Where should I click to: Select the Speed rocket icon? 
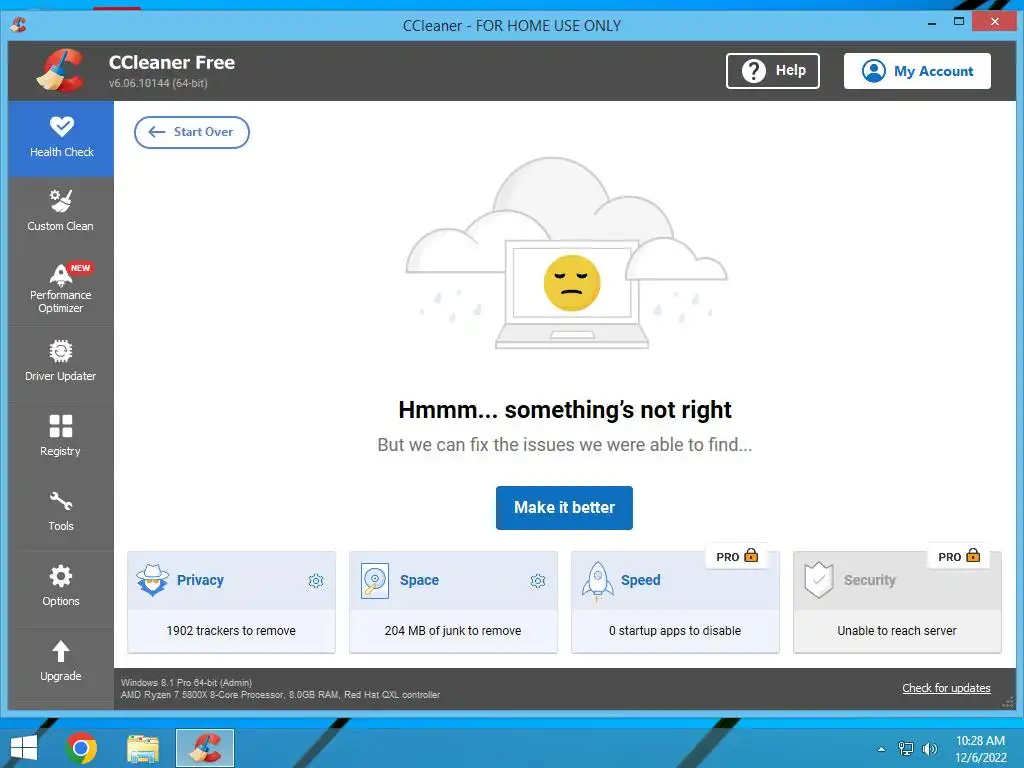(x=598, y=581)
